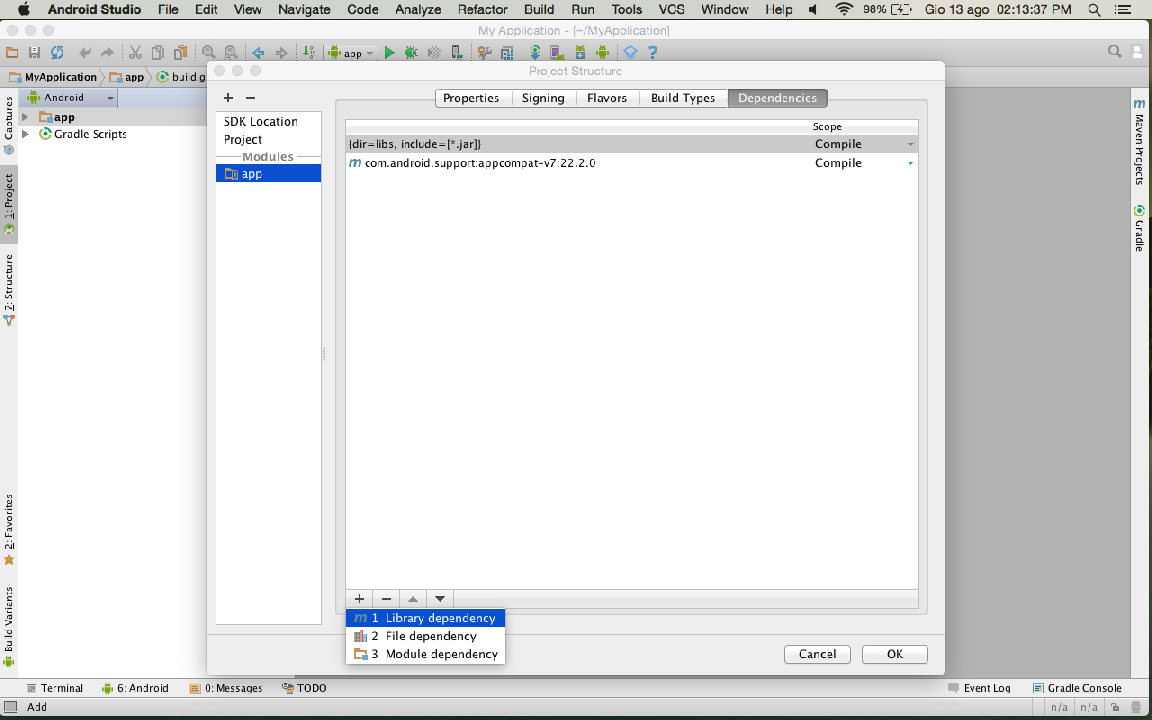Open the AVD Manager icon
This screenshot has height=720, width=1152.
point(558,52)
